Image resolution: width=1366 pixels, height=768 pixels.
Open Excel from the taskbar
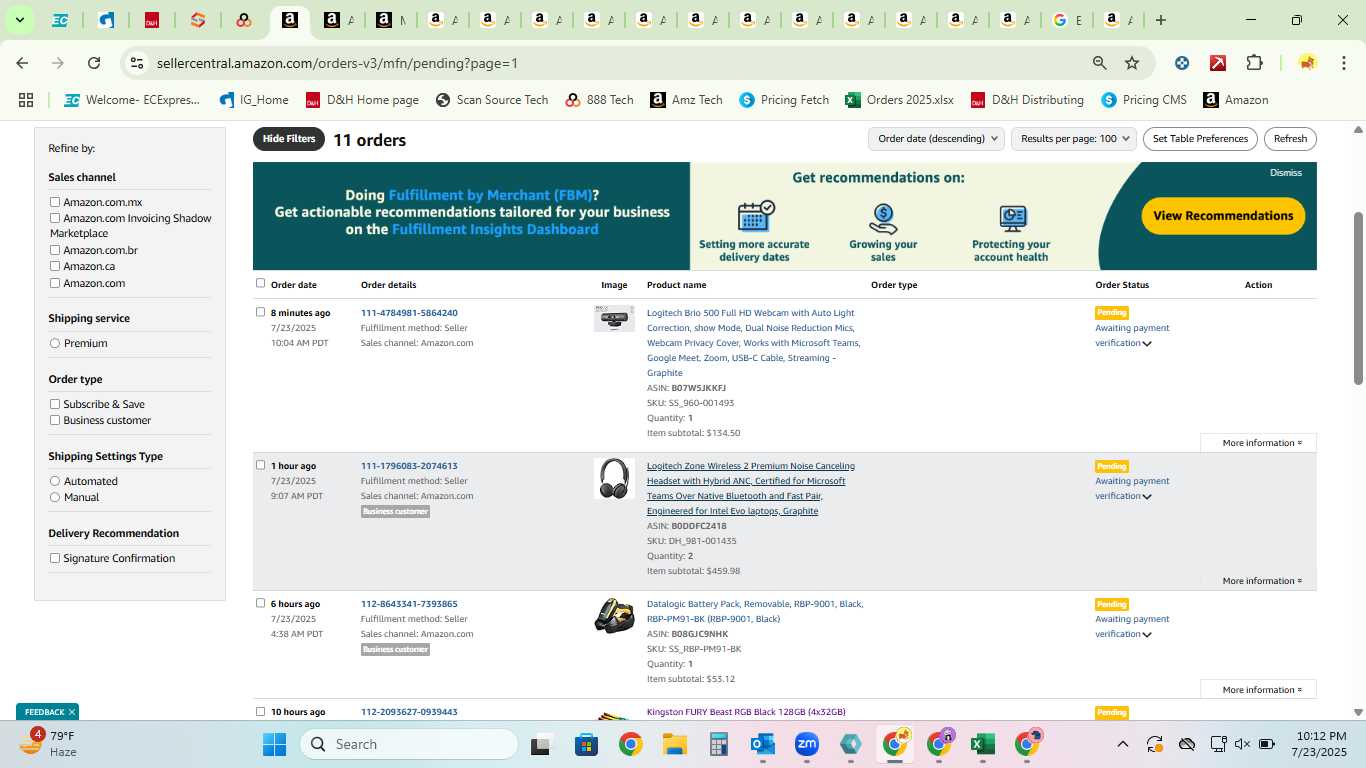coord(982,744)
